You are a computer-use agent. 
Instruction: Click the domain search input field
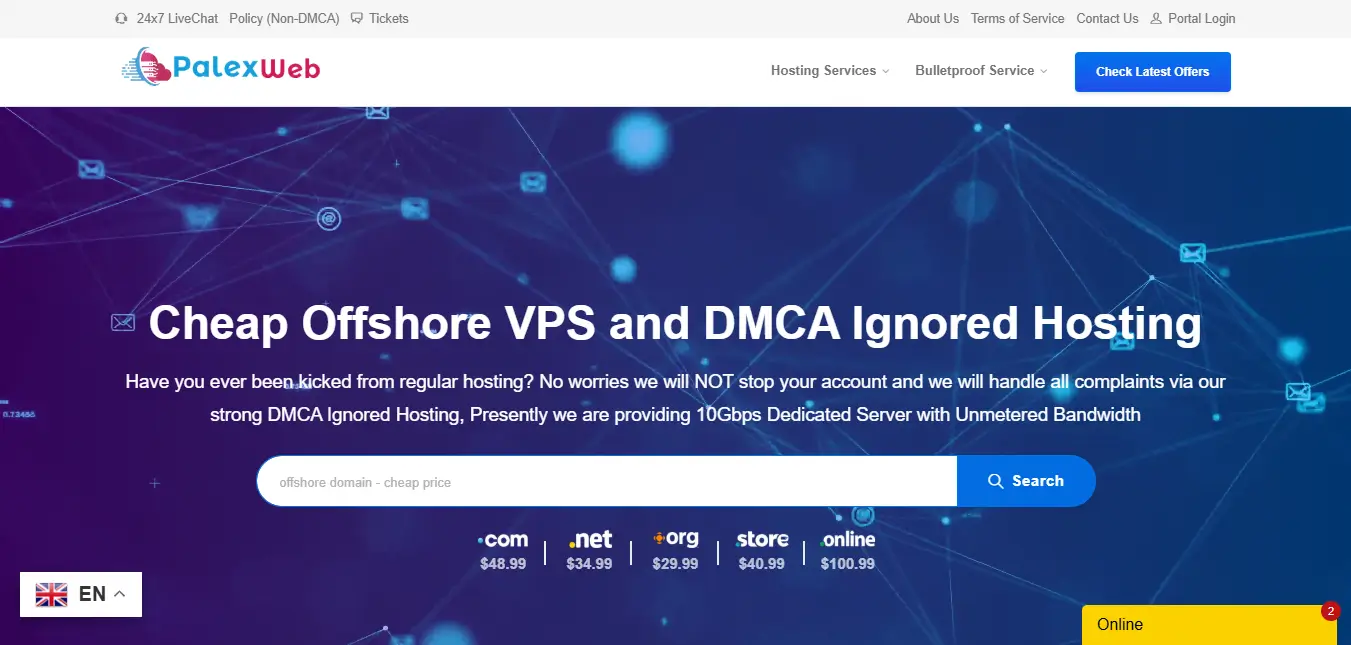[x=600, y=481]
